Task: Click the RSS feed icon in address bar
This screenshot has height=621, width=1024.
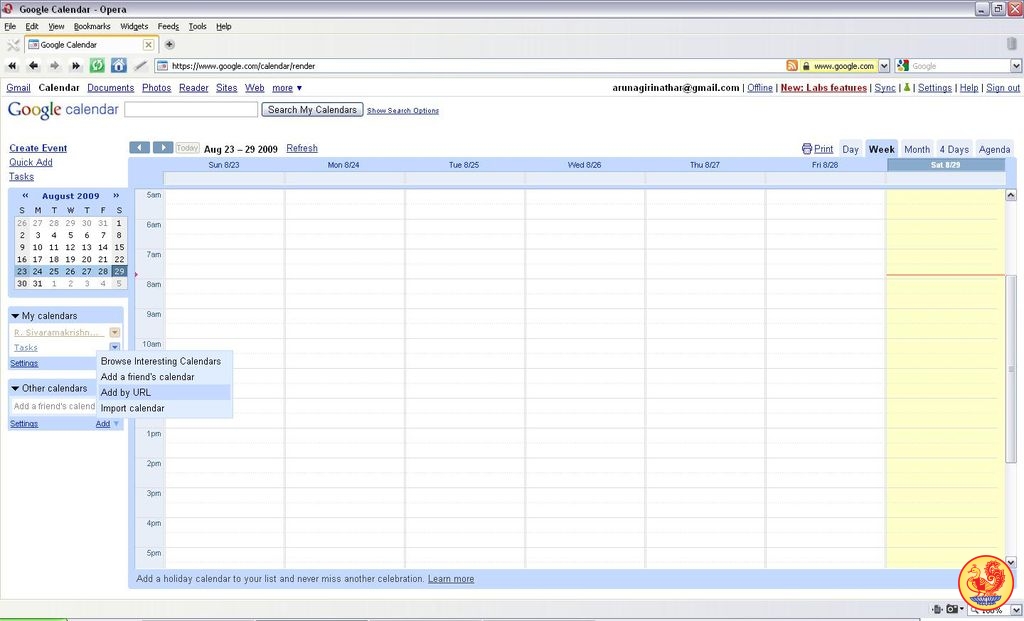Action: [x=792, y=66]
